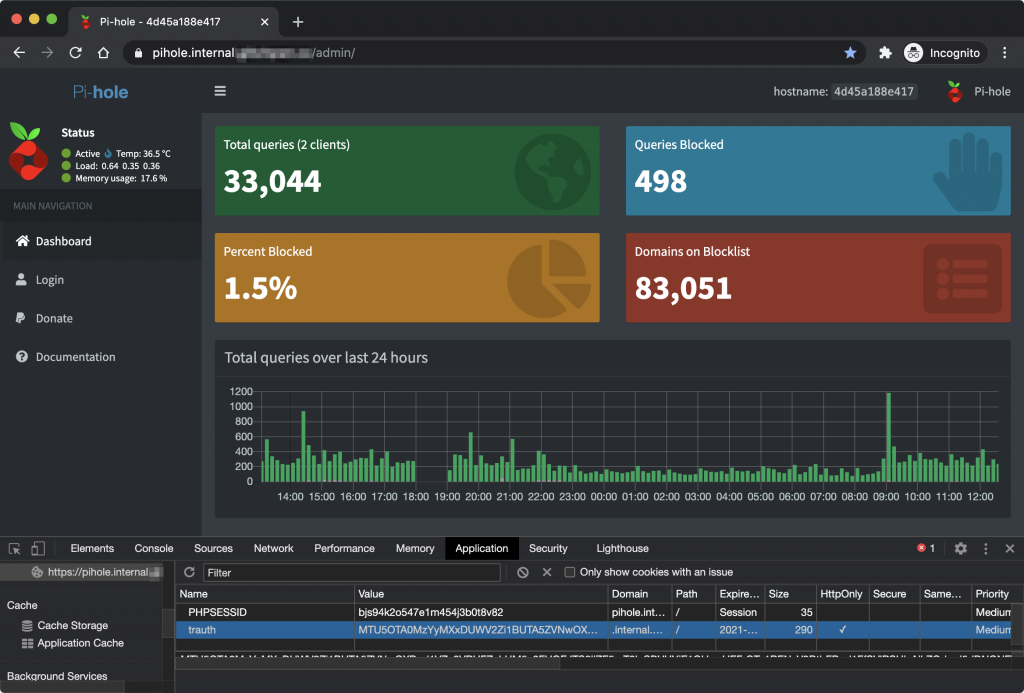
Task: Toggle the Pi-hole sidebar hamburger menu
Action: point(220,91)
